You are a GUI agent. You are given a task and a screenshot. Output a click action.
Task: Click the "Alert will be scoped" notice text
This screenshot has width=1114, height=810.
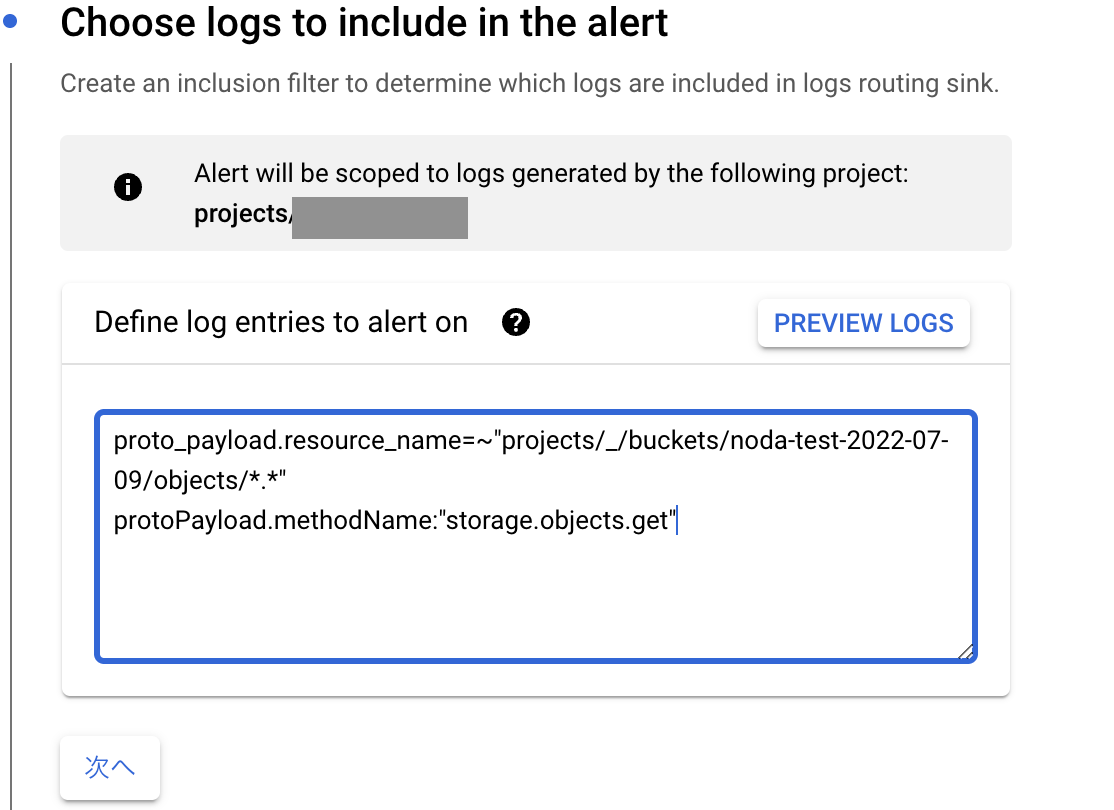[551, 173]
